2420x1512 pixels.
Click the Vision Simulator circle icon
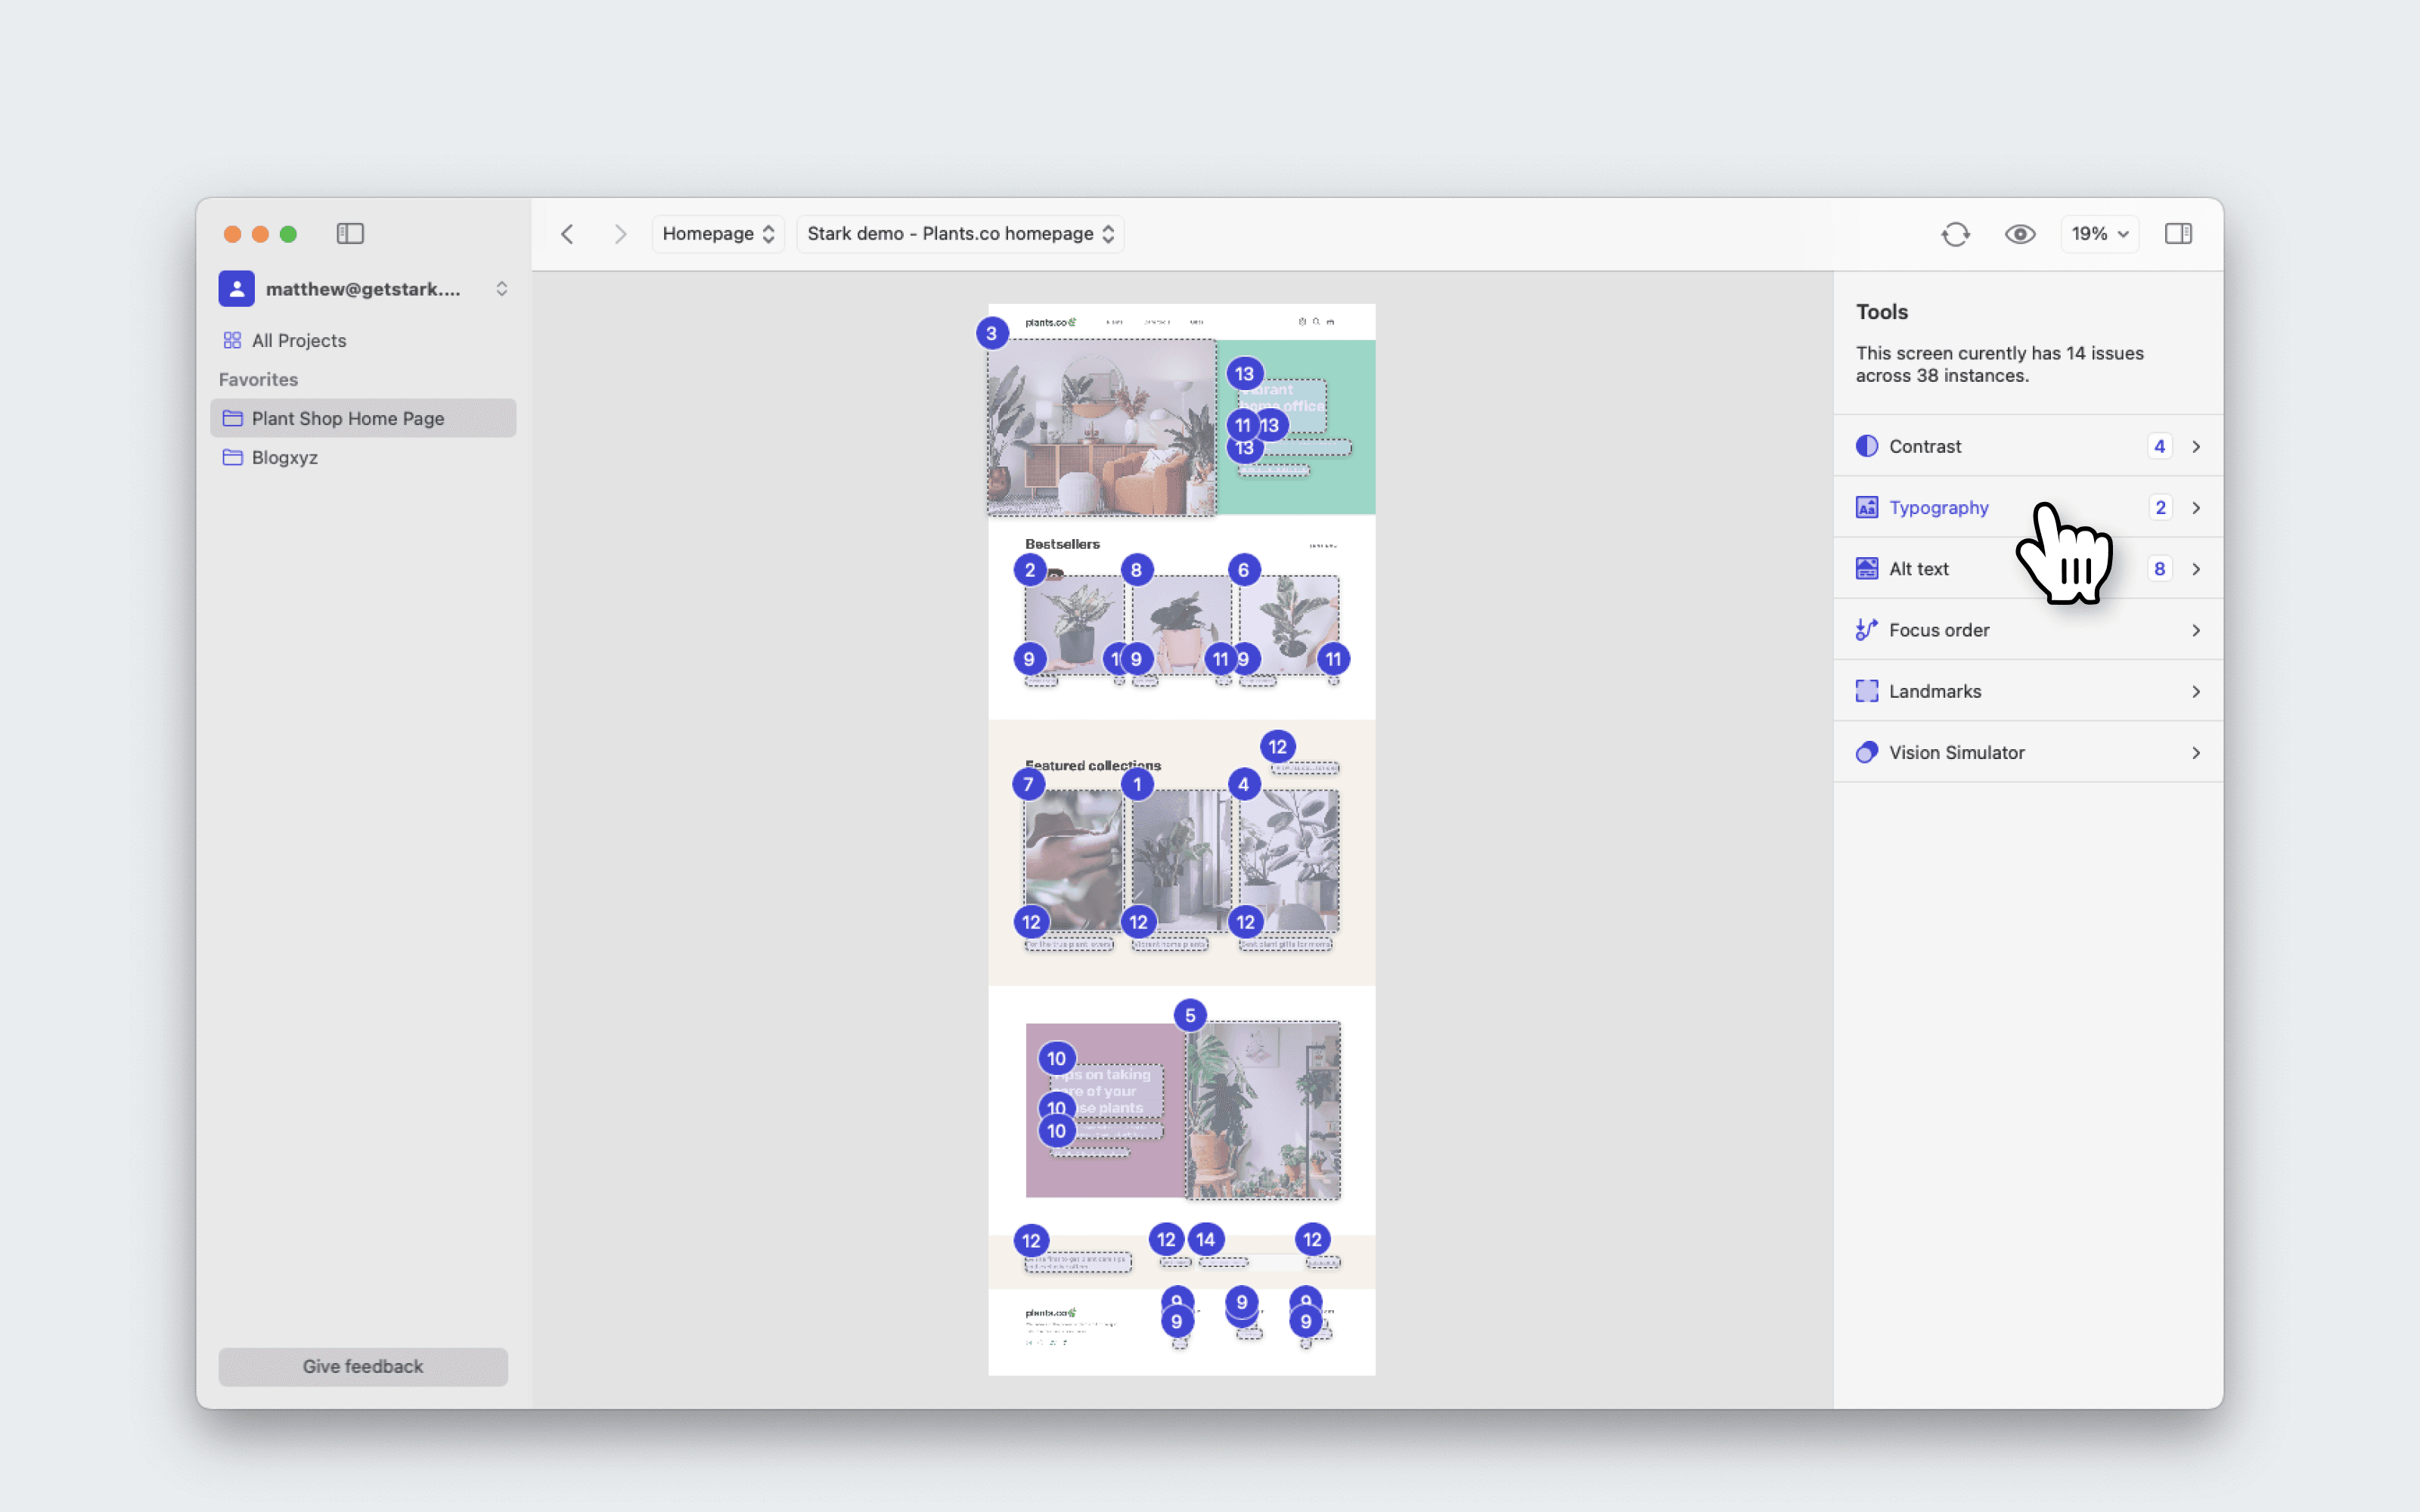coord(1866,752)
